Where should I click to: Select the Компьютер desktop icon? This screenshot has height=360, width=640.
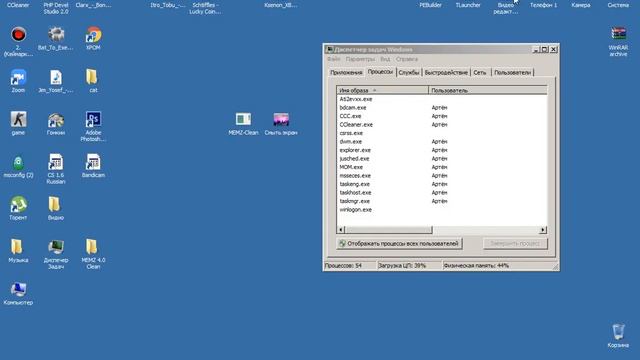point(18,289)
